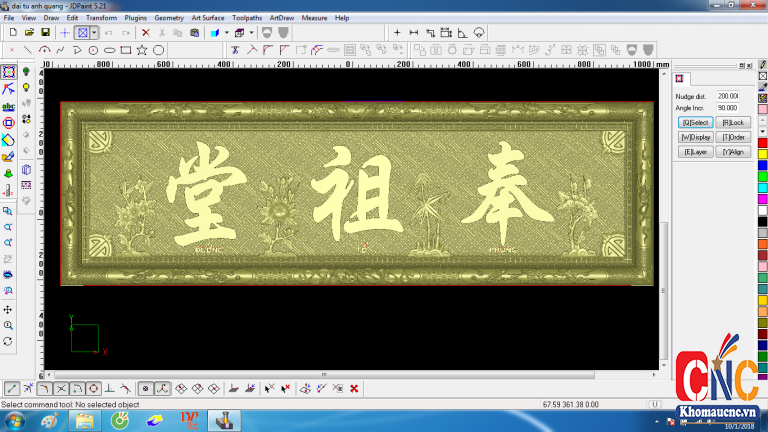This screenshot has width=768, height=432.
Task: Toggle endpoint snap in bottom toolbar
Action: click(11, 388)
